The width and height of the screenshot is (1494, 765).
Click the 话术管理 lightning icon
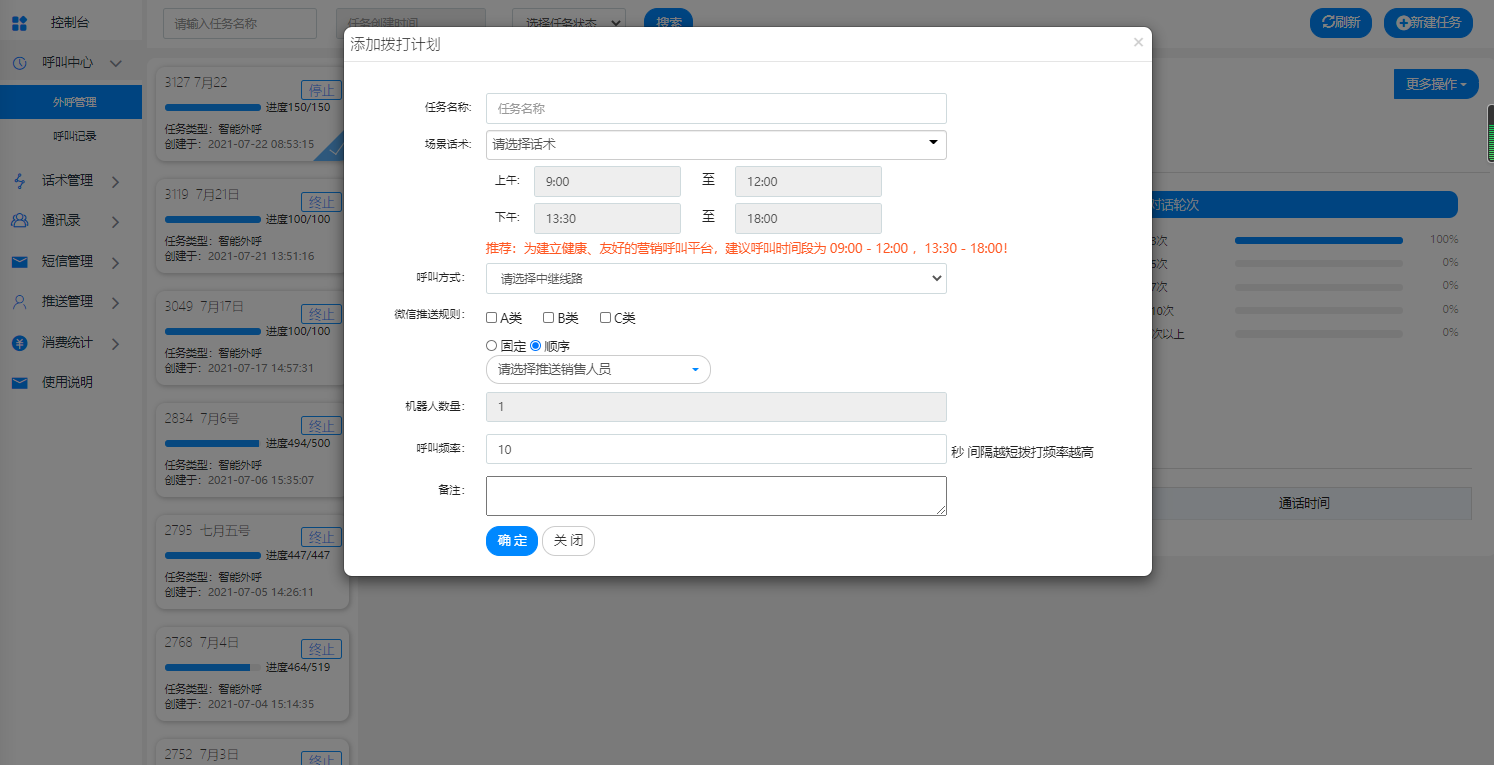(19, 181)
